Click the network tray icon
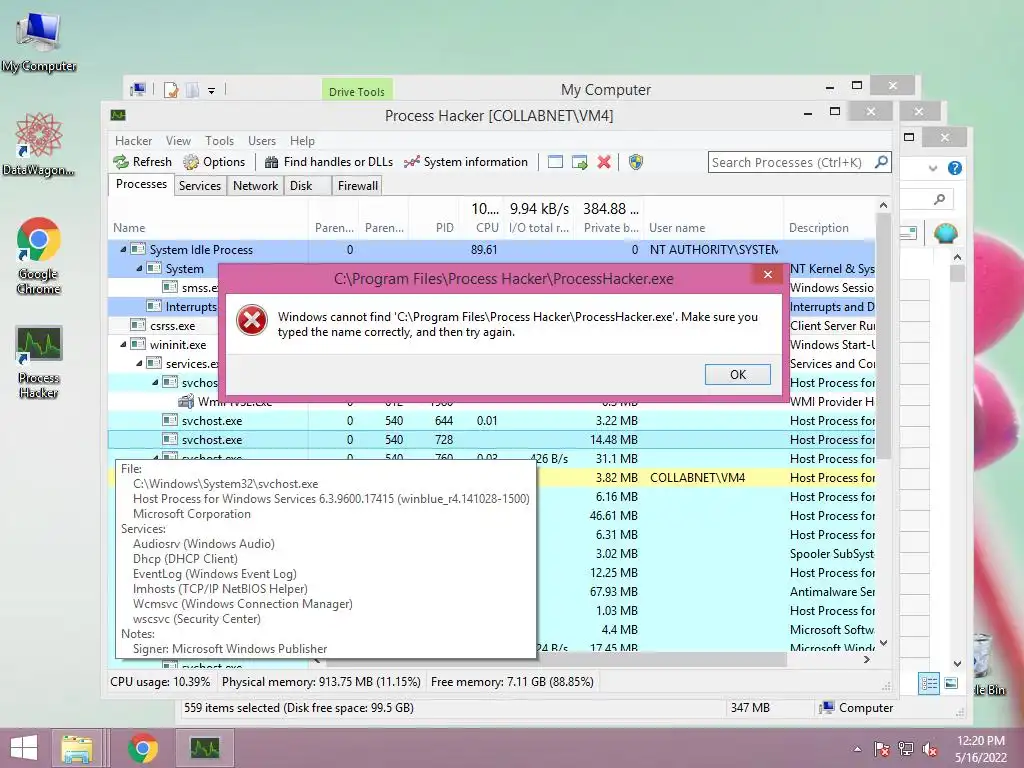 [x=906, y=748]
